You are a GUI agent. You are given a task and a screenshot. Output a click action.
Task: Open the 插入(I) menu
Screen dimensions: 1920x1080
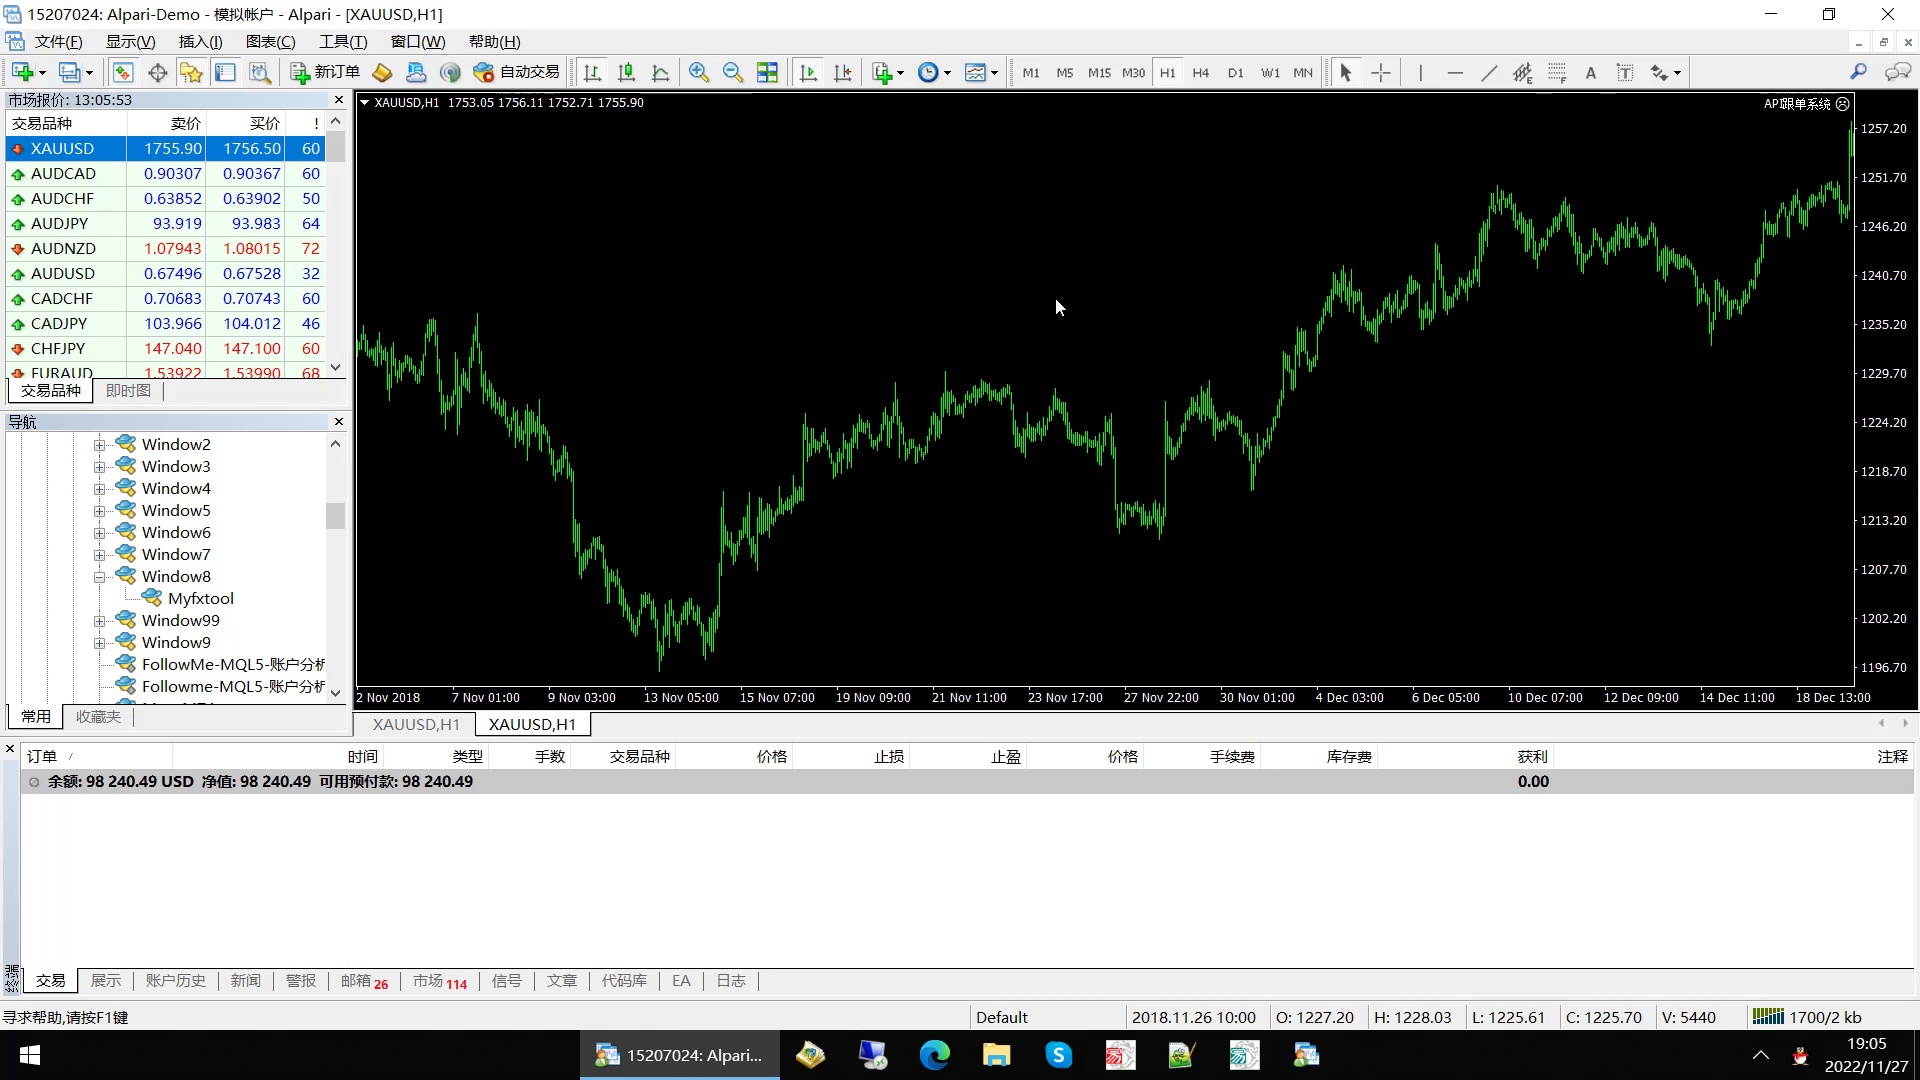[x=200, y=41]
